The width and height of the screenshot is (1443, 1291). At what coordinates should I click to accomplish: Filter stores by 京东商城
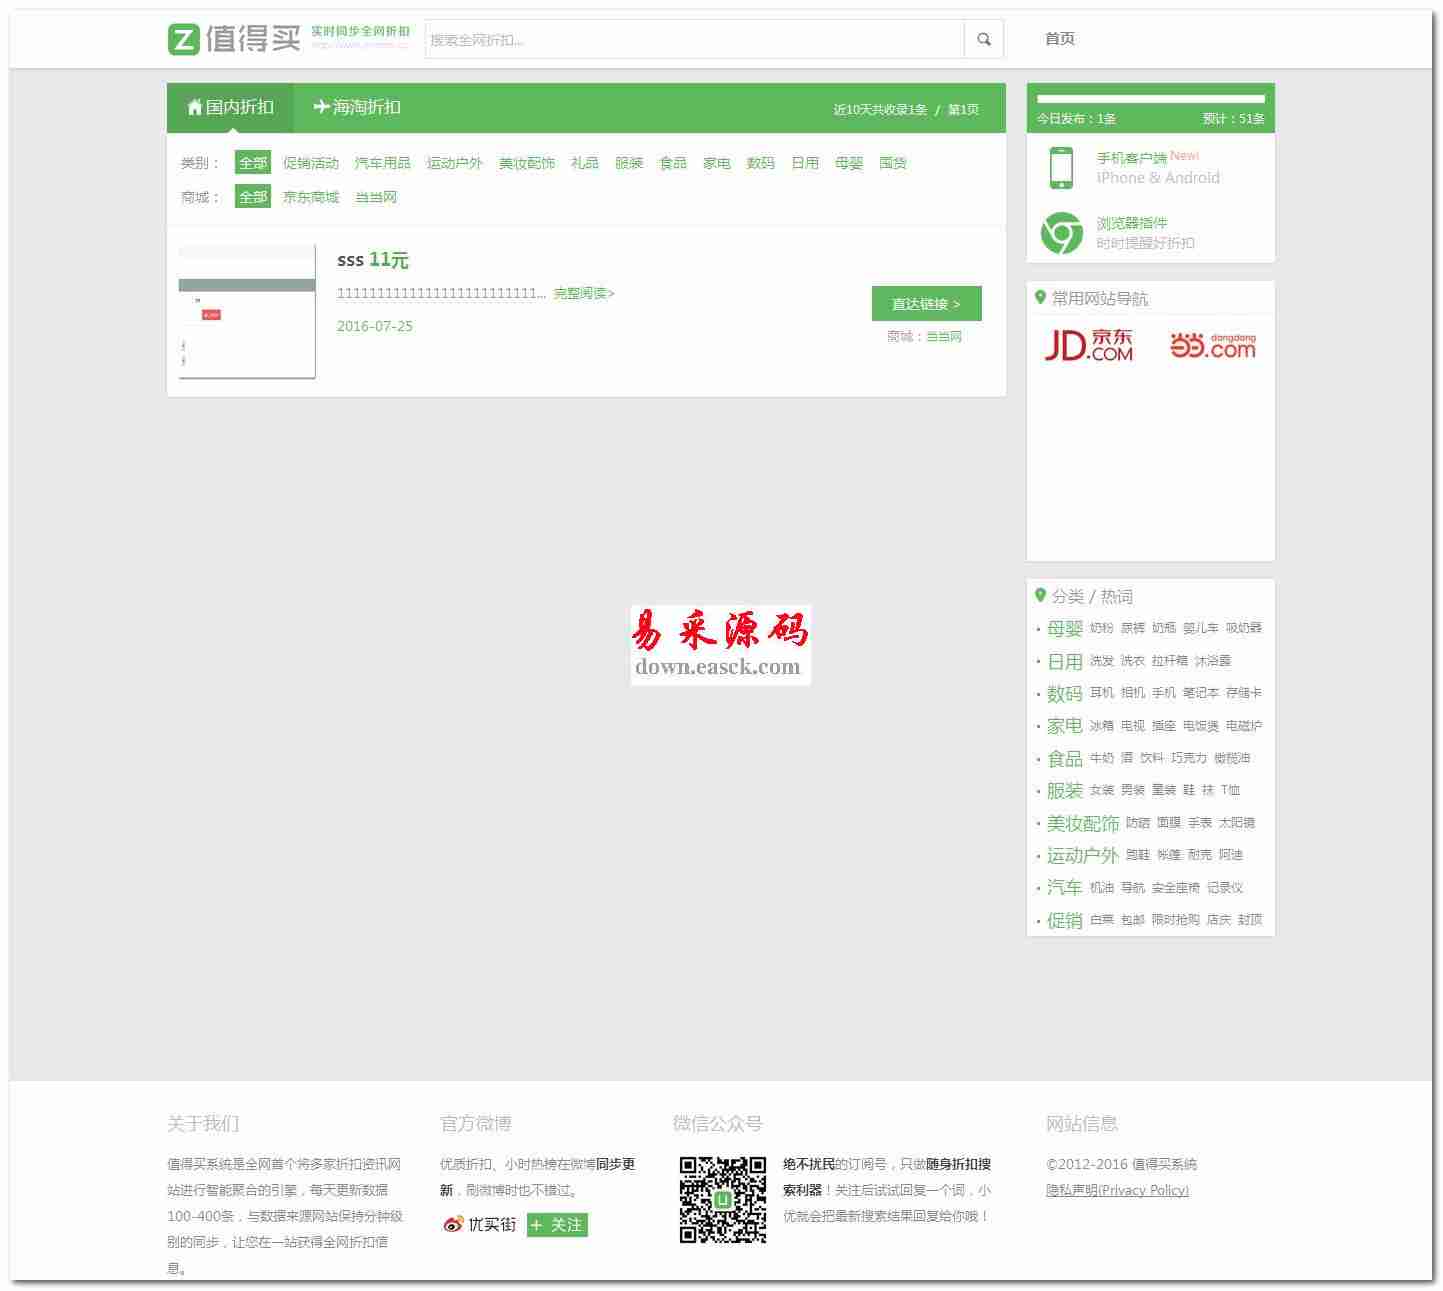pos(311,197)
